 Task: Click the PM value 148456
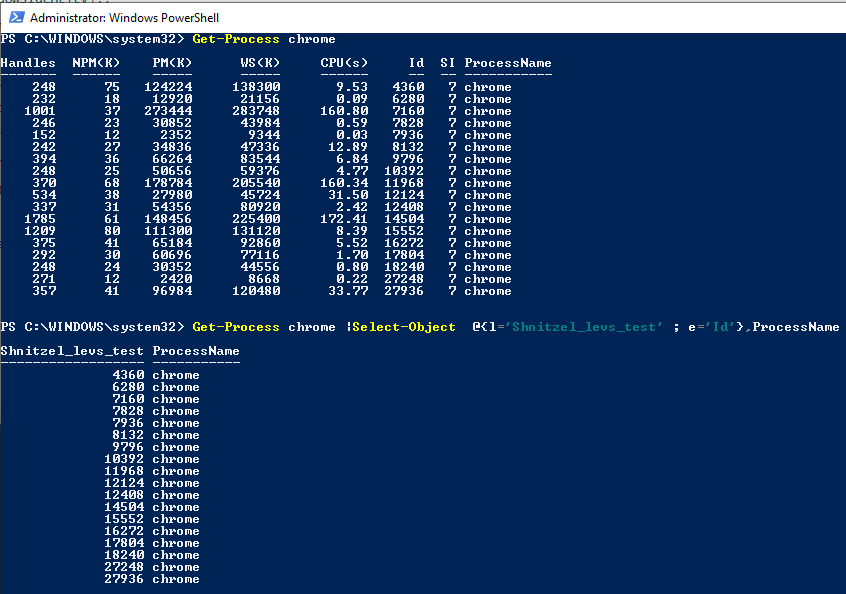(x=168, y=219)
